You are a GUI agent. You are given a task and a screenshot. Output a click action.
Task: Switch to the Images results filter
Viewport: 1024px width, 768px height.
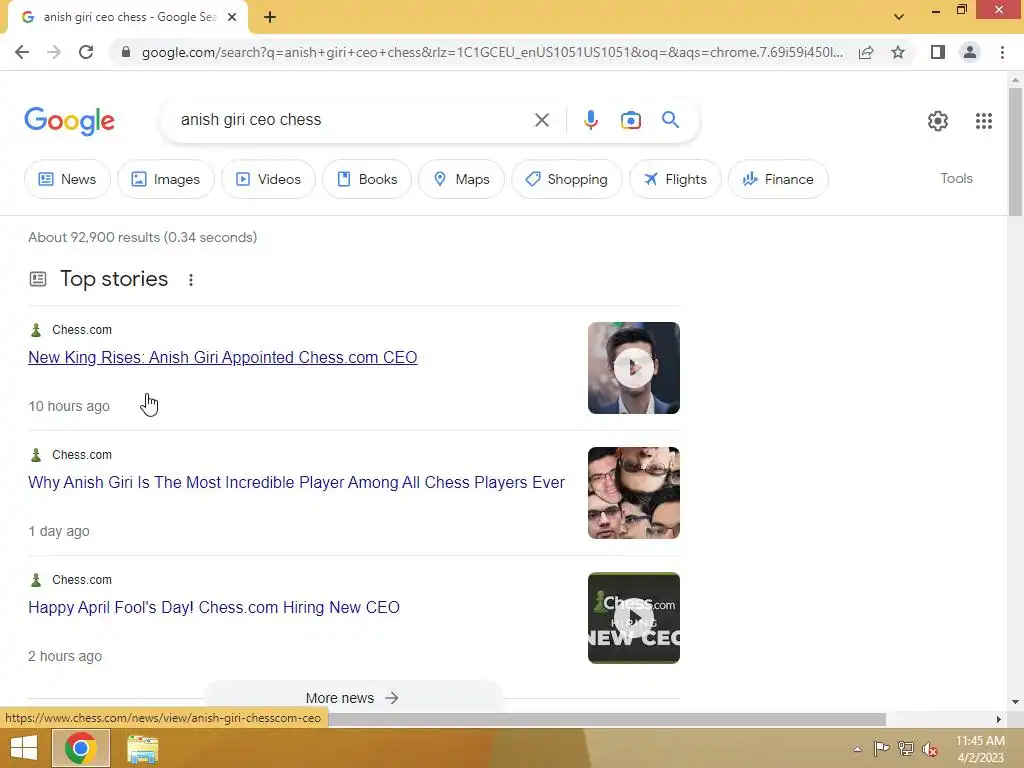click(166, 179)
